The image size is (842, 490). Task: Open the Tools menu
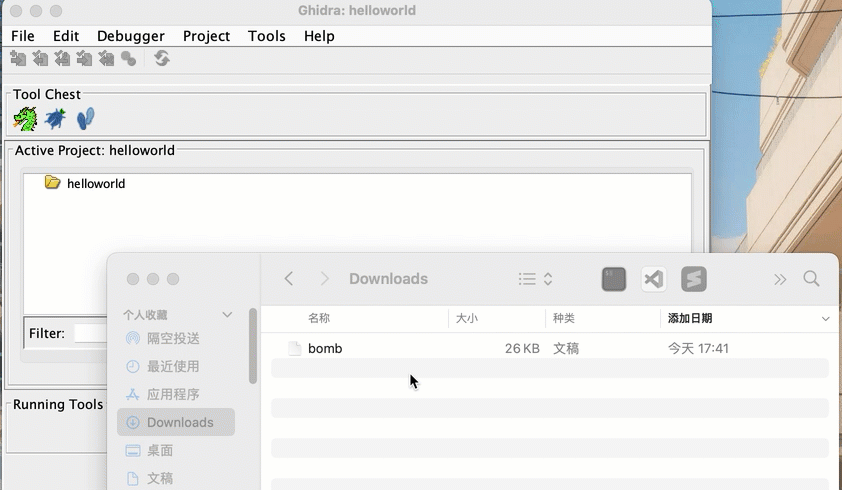click(266, 36)
